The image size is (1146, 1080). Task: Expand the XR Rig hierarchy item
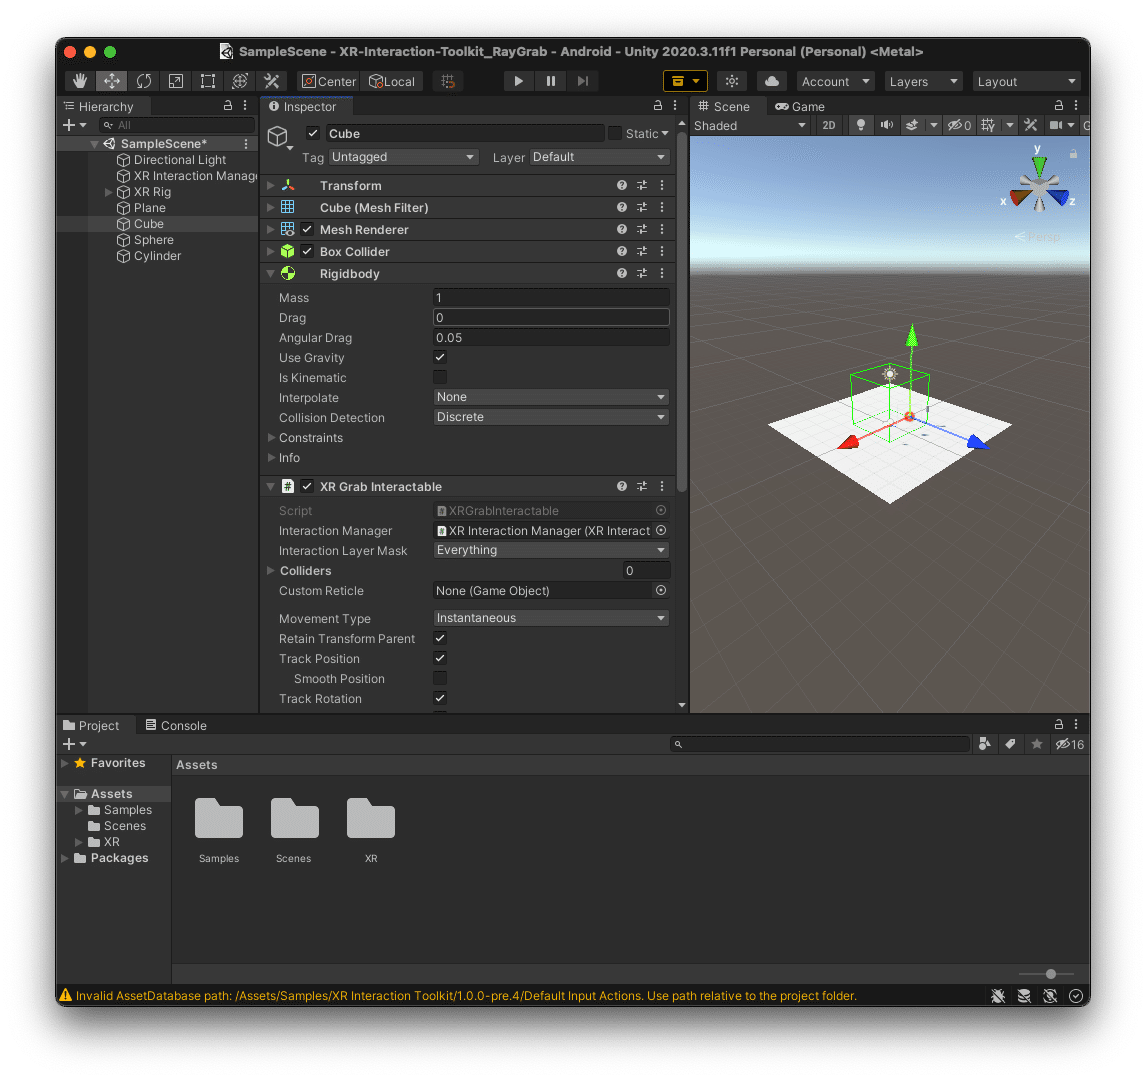(108, 192)
